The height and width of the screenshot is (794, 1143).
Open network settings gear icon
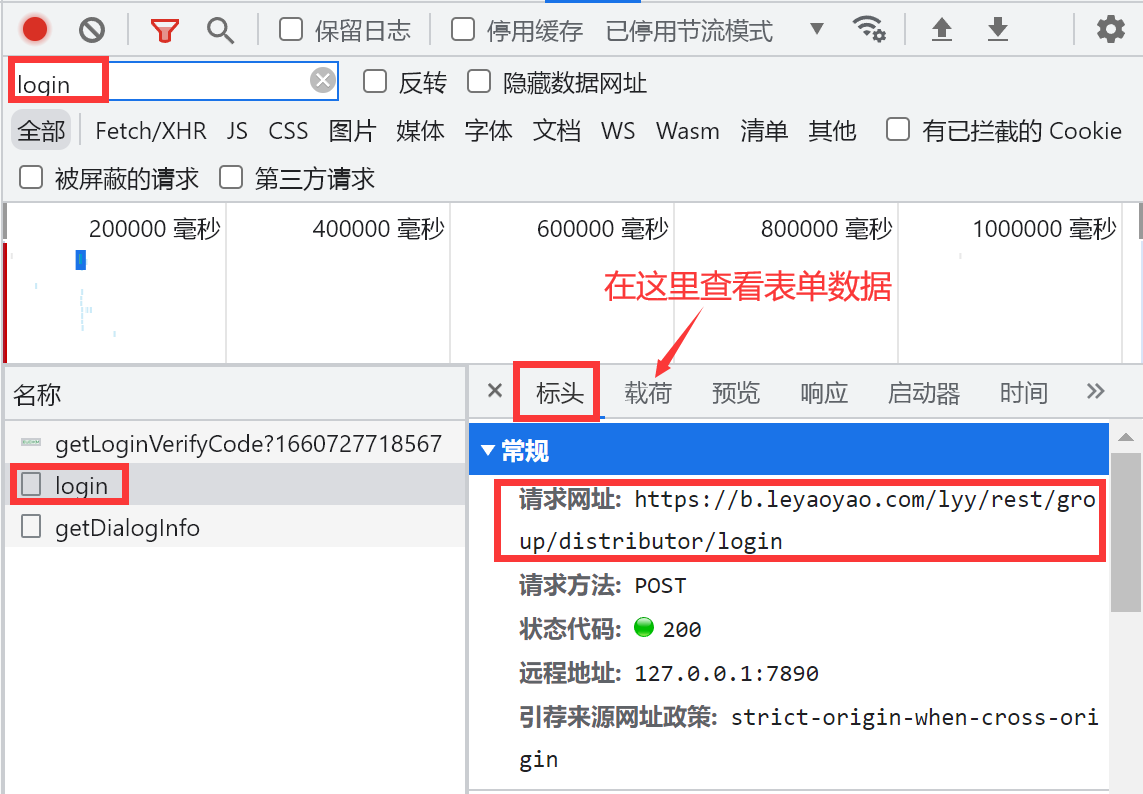point(1110,30)
